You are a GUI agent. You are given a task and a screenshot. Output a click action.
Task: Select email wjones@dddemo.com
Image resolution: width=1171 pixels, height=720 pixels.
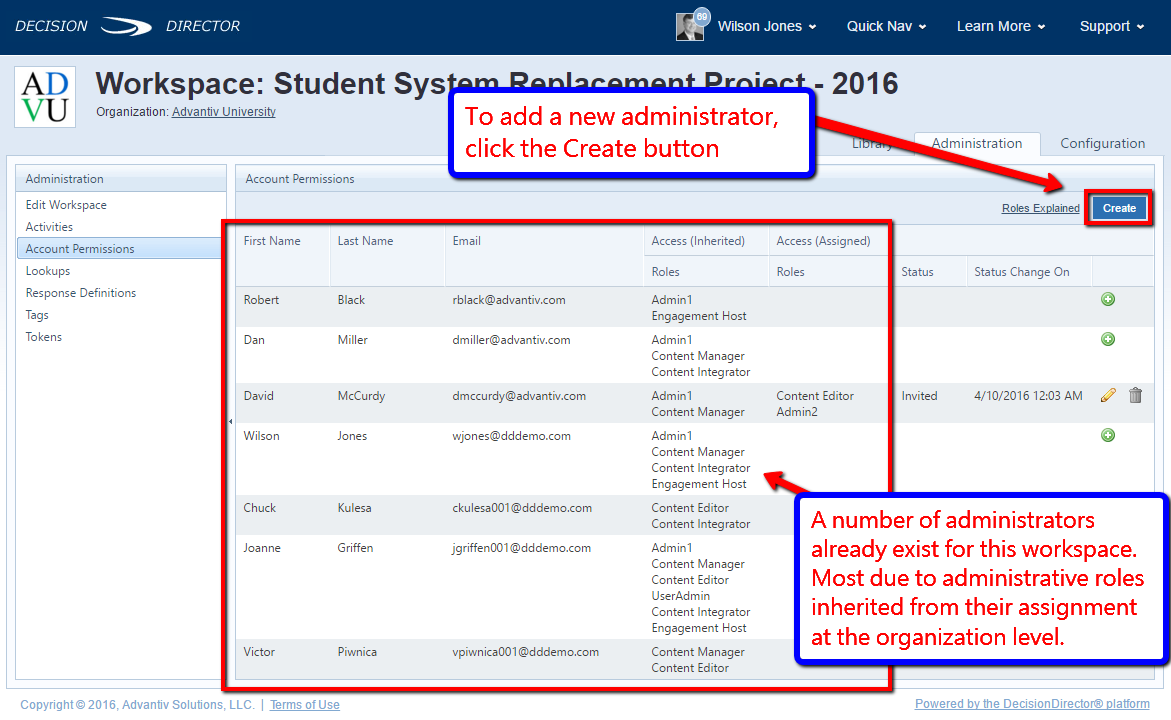[512, 436]
